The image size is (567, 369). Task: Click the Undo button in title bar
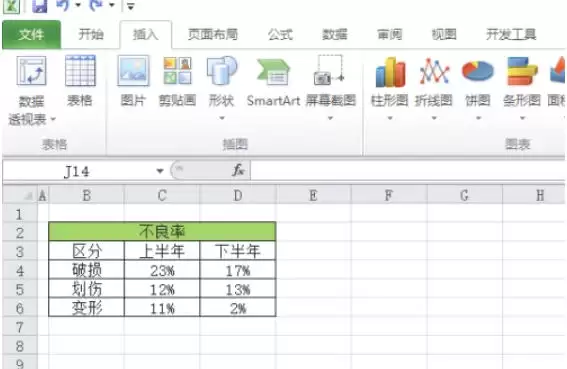(x=63, y=5)
